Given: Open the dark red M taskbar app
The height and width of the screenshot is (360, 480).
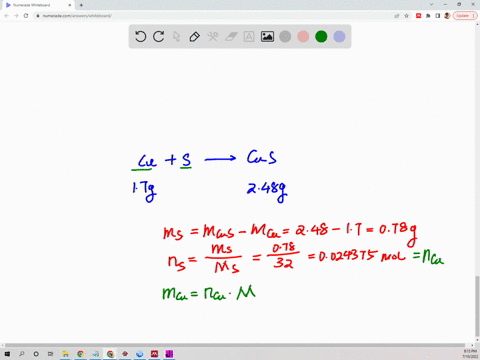Looking at the screenshot, I should [x=154, y=354].
